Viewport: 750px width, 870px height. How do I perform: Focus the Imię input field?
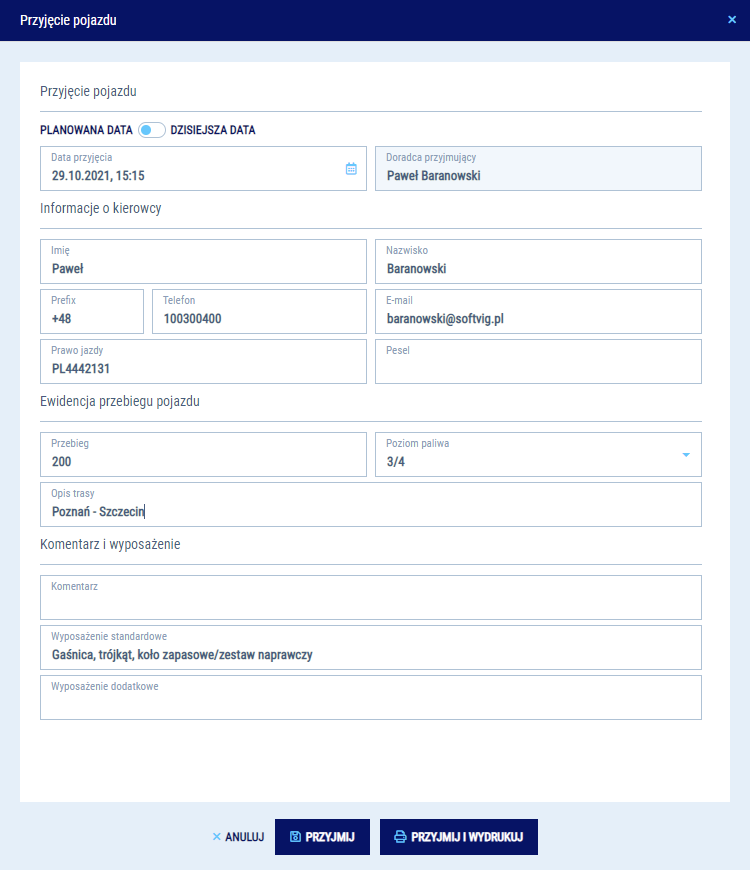coord(203,262)
